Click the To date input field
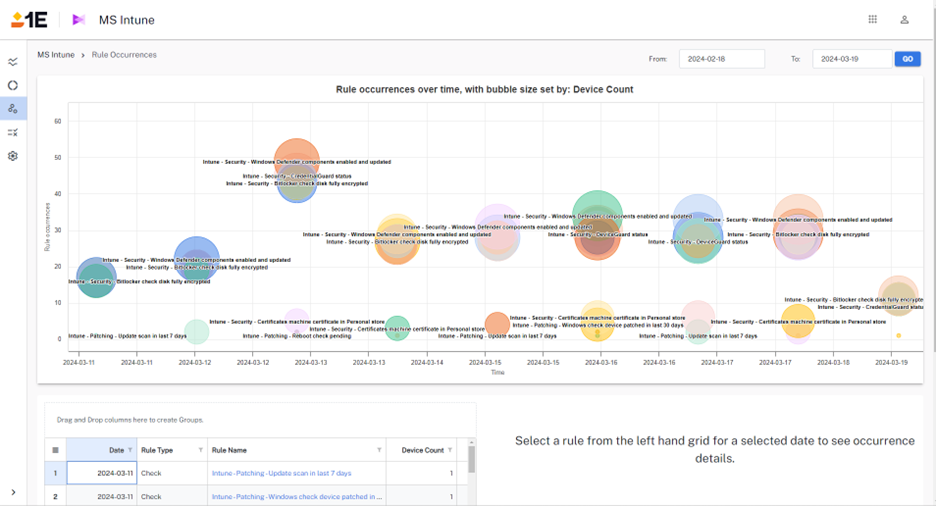The image size is (936, 506). coord(851,59)
